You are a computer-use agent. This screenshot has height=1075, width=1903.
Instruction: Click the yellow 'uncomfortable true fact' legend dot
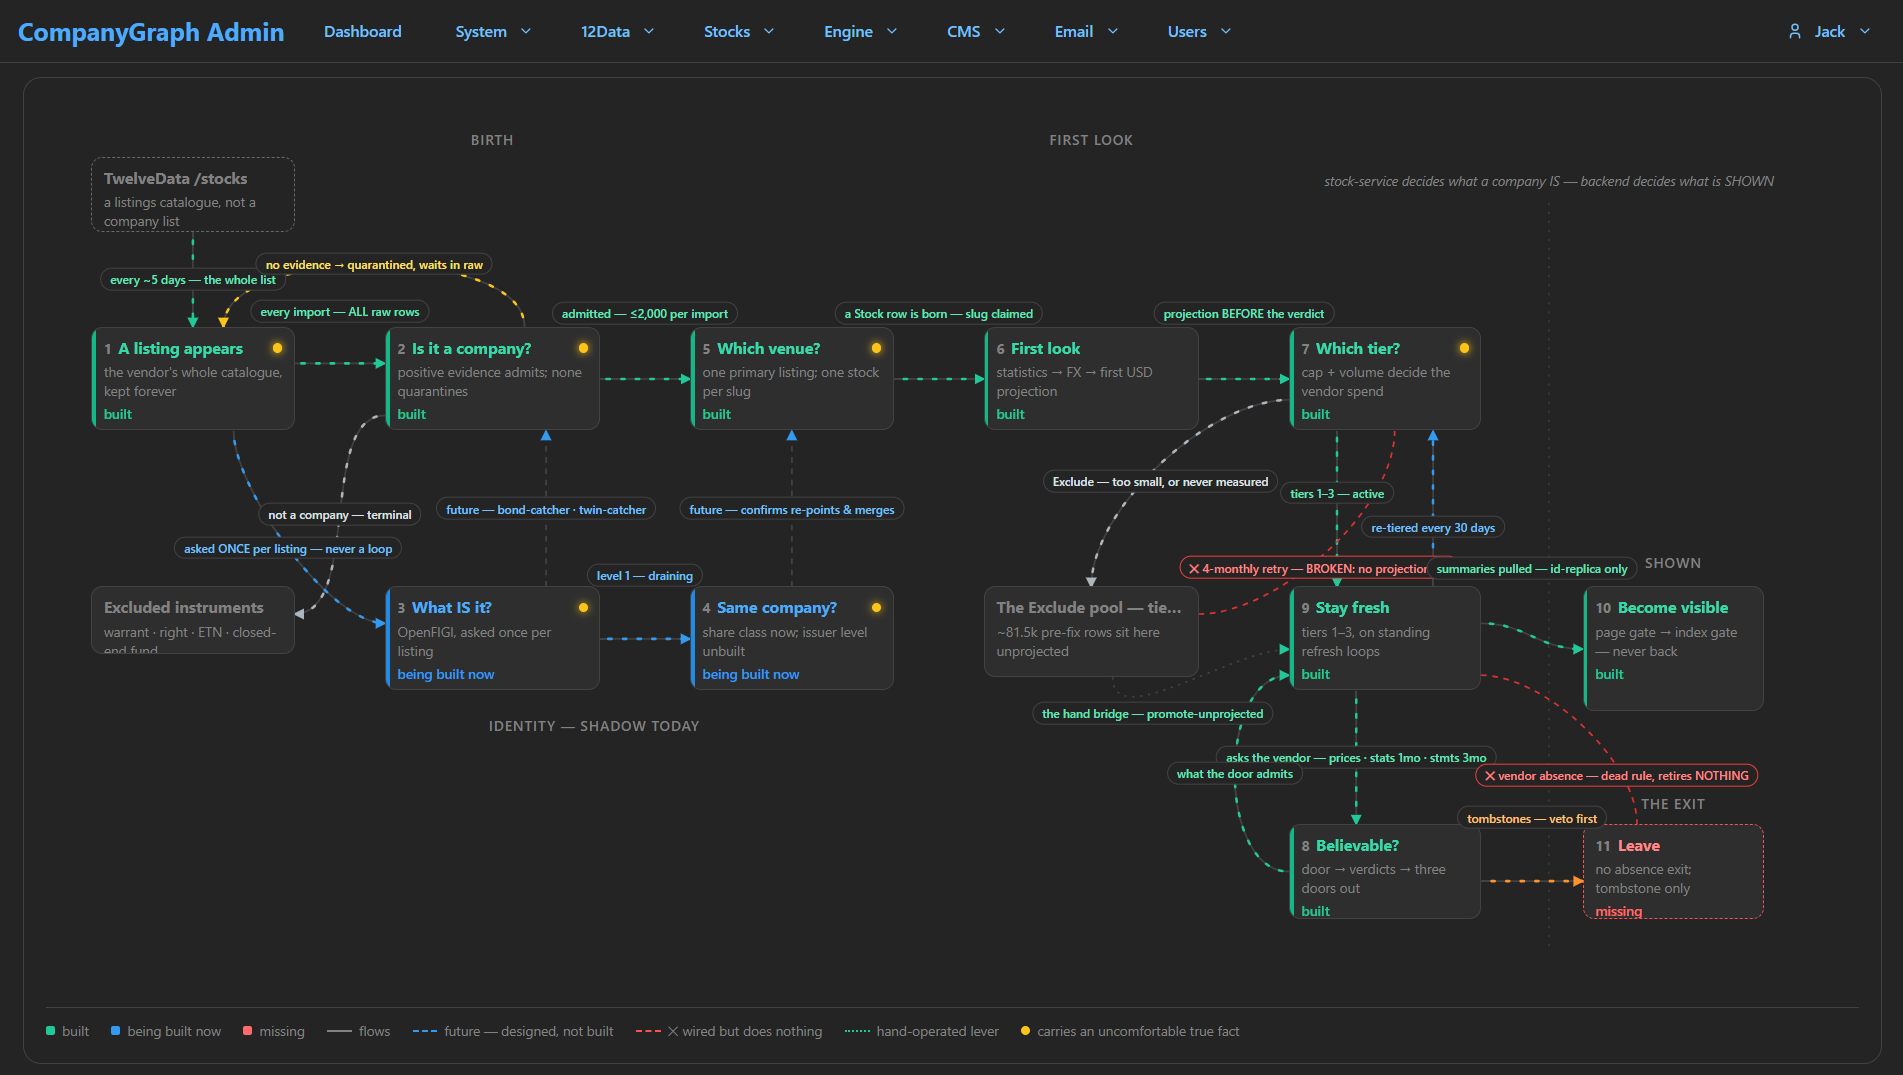[1025, 1031]
